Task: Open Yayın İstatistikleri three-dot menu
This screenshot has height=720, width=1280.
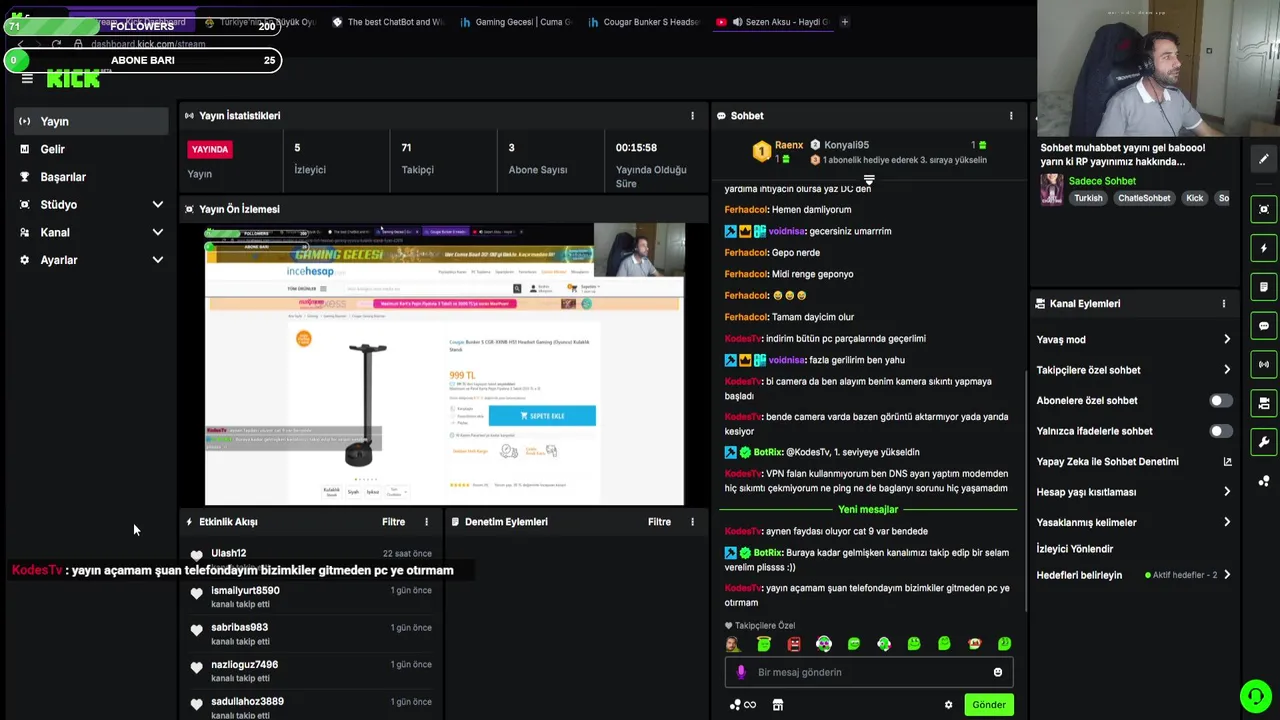Action: click(692, 116)
